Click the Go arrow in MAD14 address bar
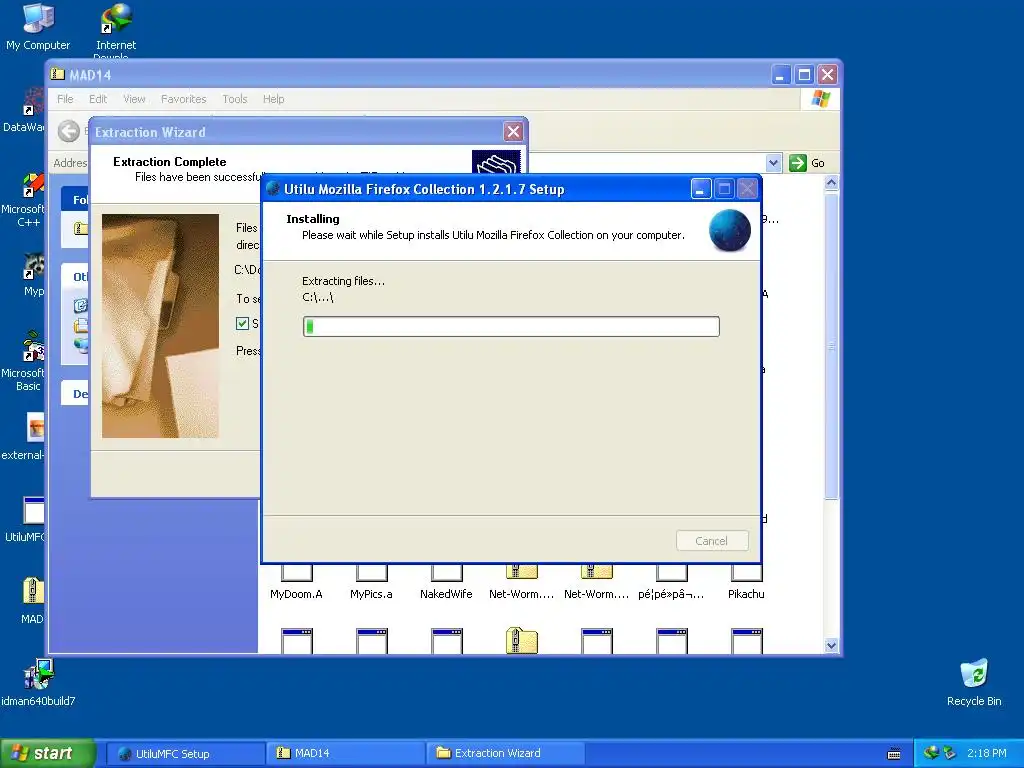 (x=798, y=163)
